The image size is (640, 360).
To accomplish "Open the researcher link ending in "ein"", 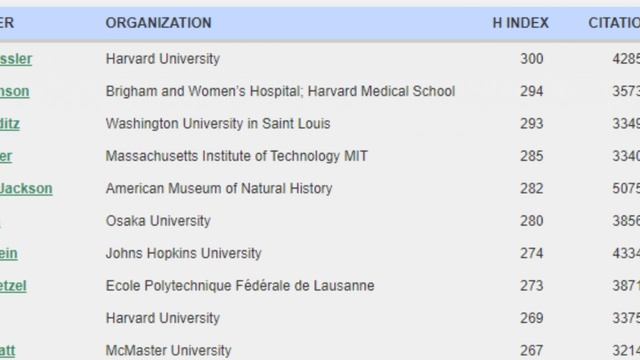I will 9,253.
